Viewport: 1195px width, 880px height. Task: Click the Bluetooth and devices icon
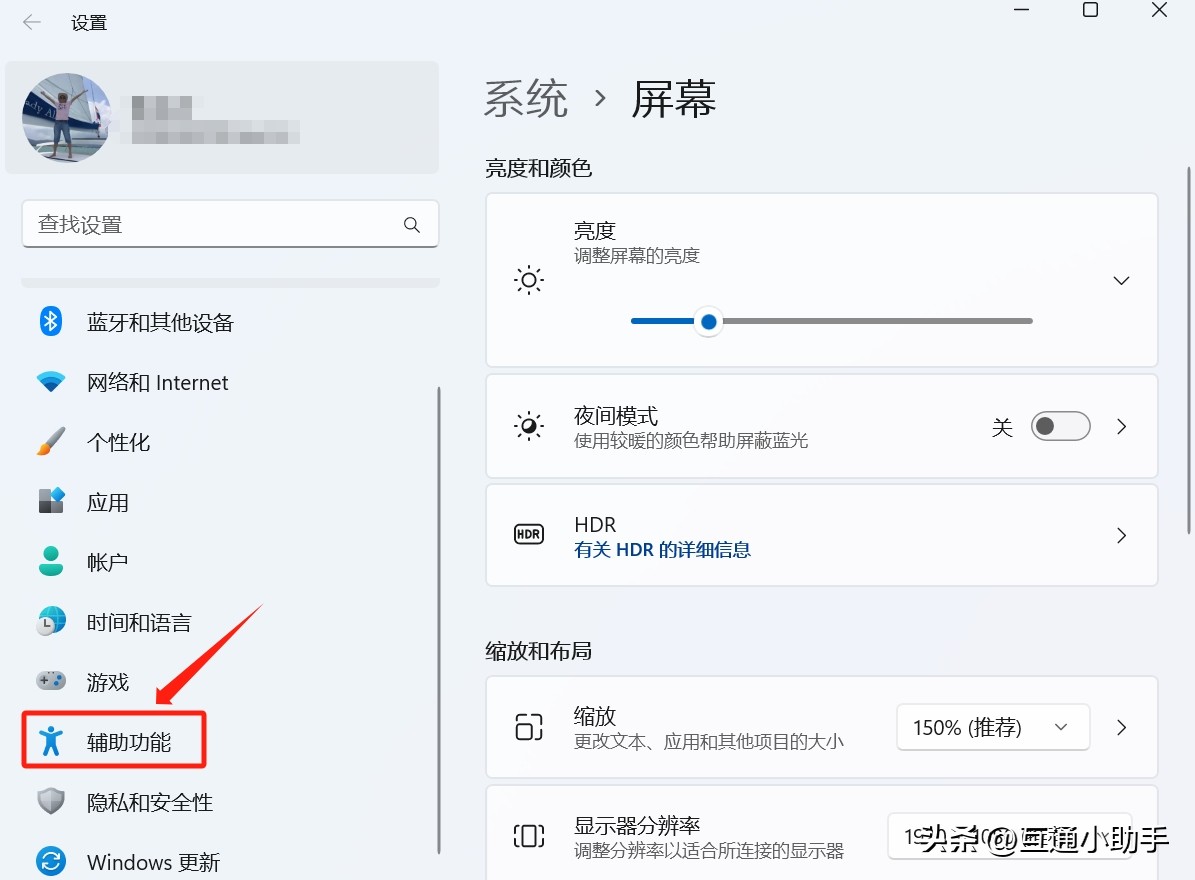click(51, 322)
